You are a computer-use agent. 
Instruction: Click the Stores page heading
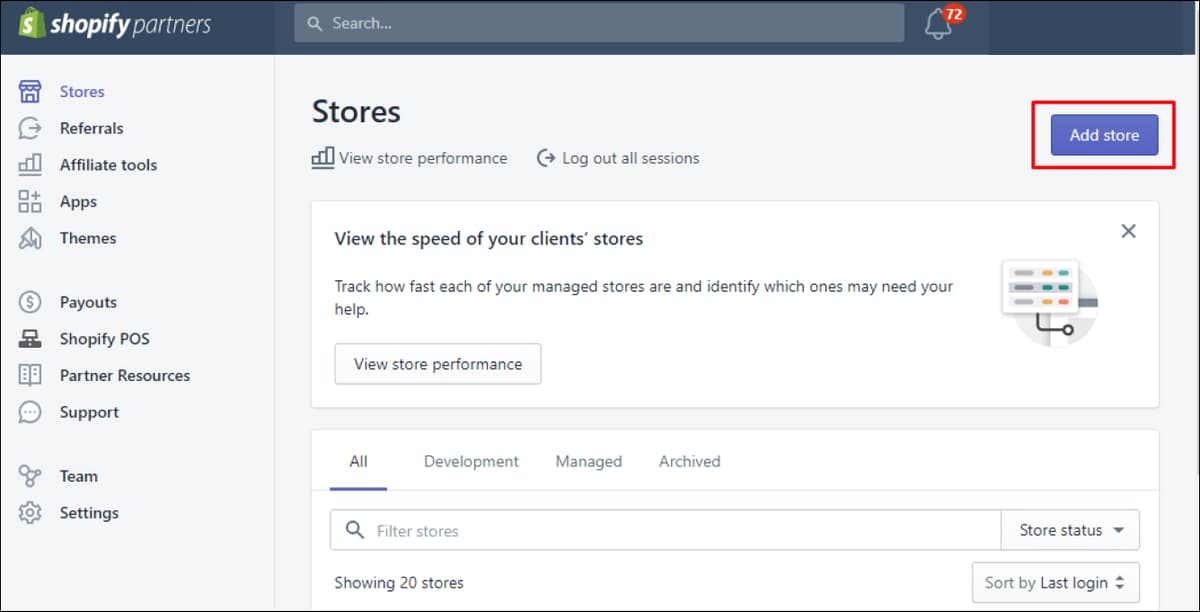356,111
